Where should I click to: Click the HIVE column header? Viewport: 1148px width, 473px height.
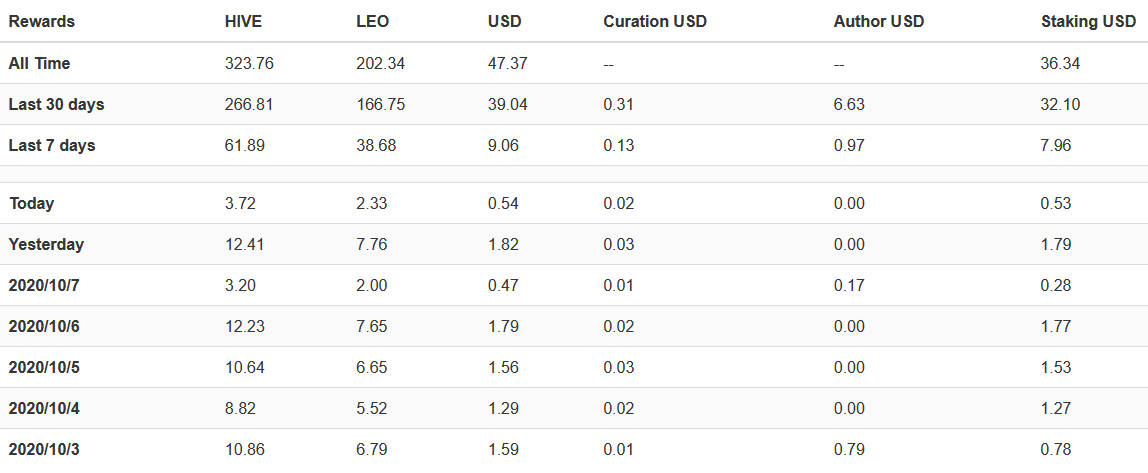click(243, 22)
